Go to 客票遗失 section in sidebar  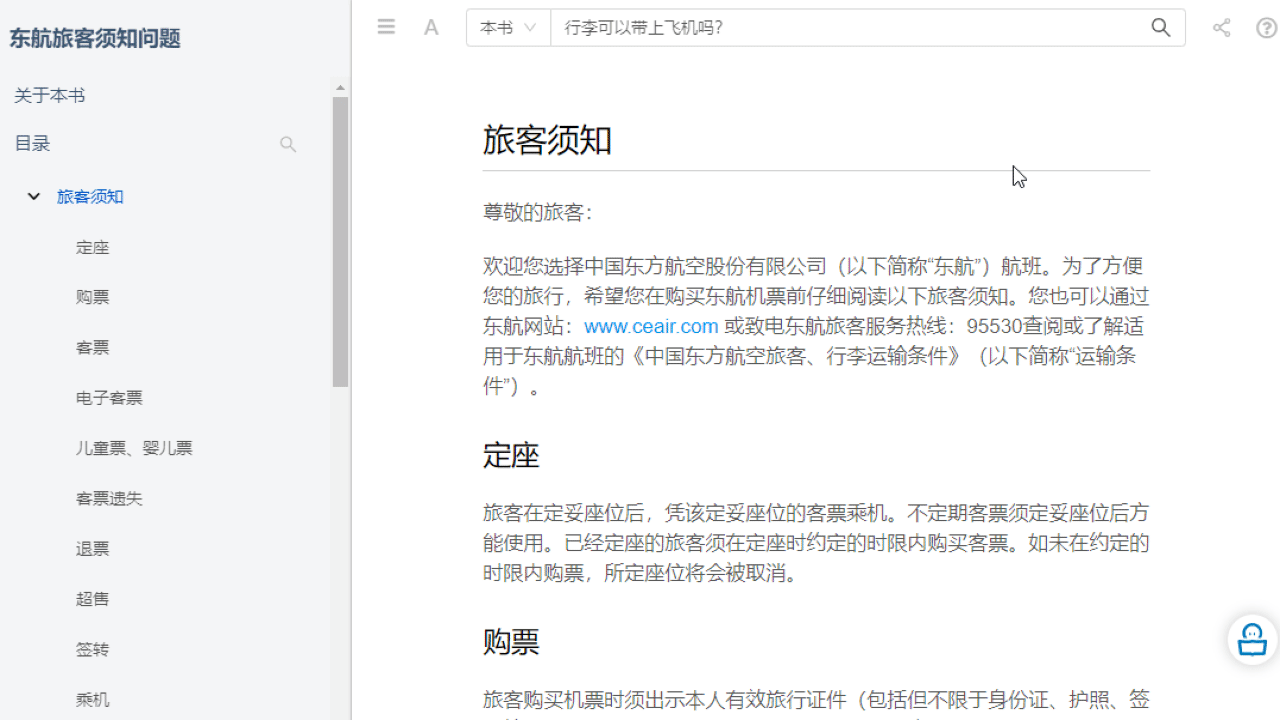pyautogui.click(x=109, y=498)
